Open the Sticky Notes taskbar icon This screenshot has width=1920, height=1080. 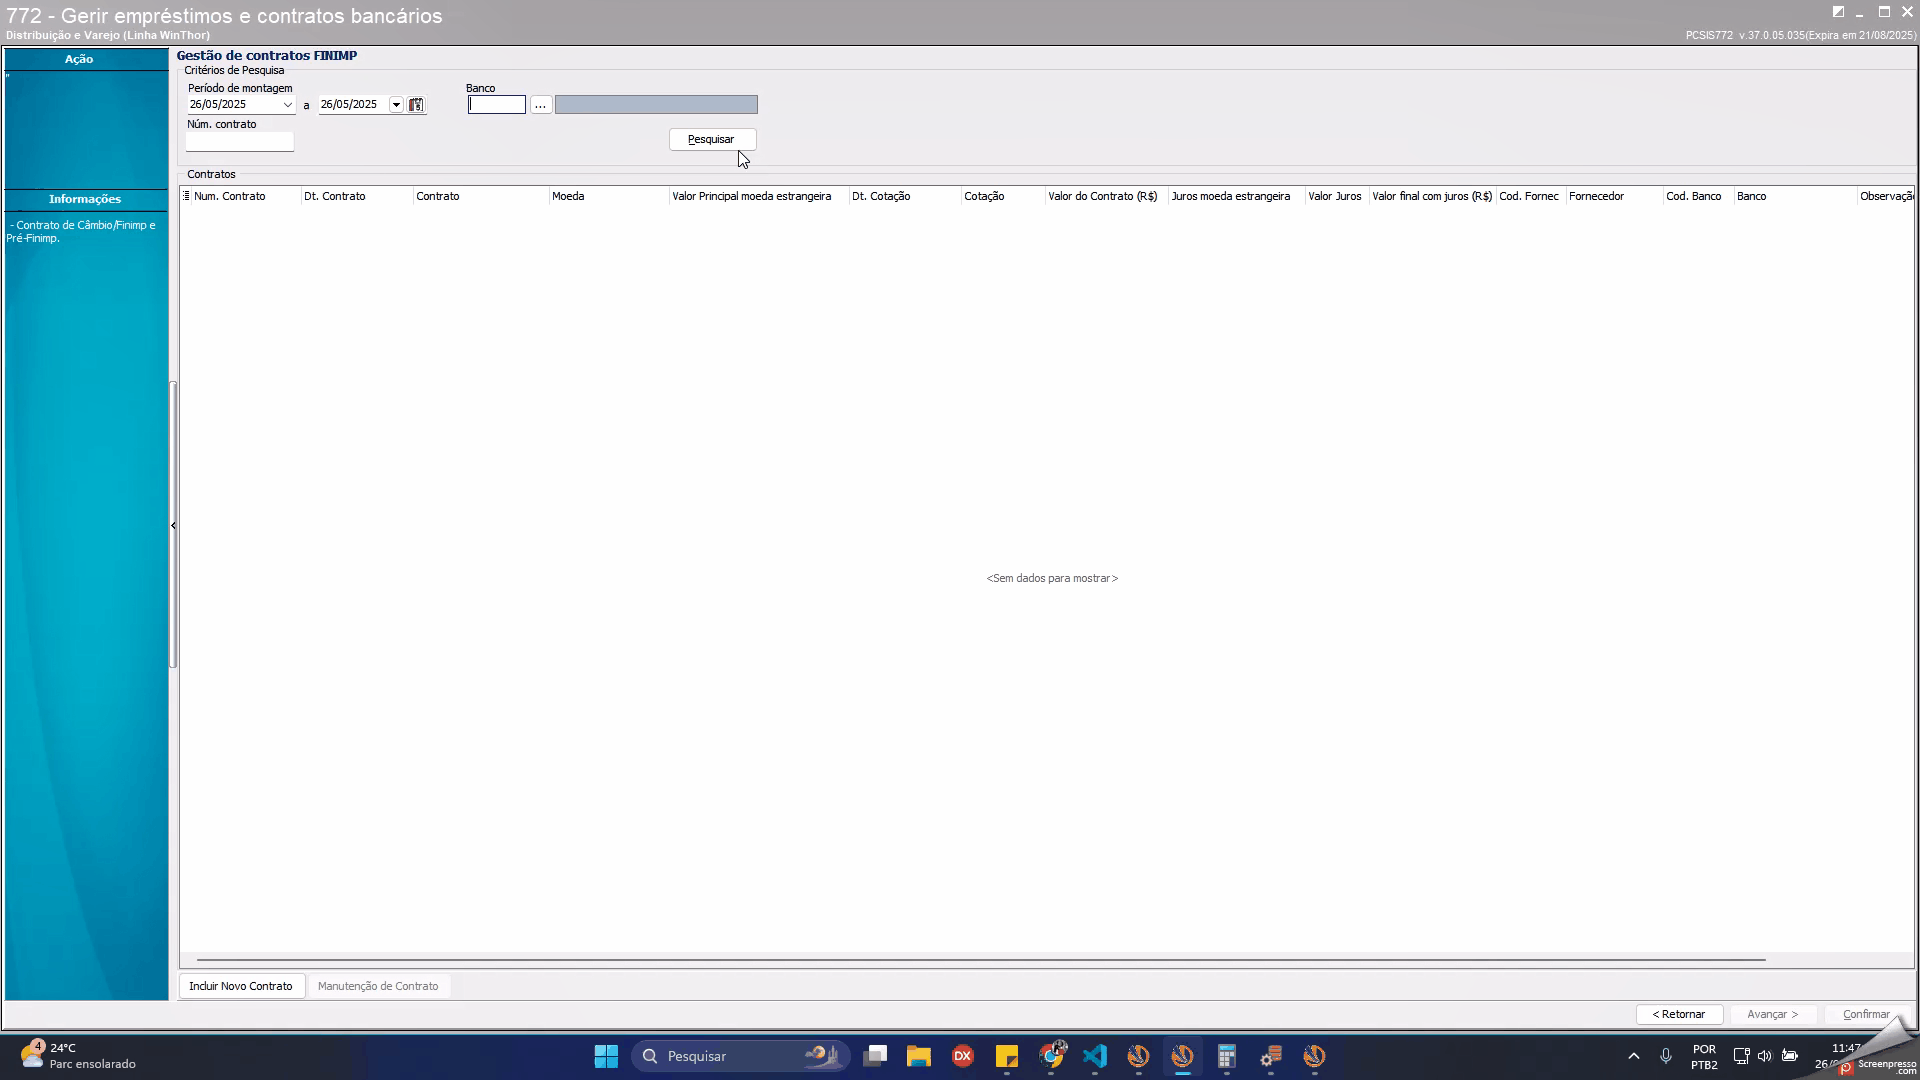pyautogui.click(x=1006, y=1056)
